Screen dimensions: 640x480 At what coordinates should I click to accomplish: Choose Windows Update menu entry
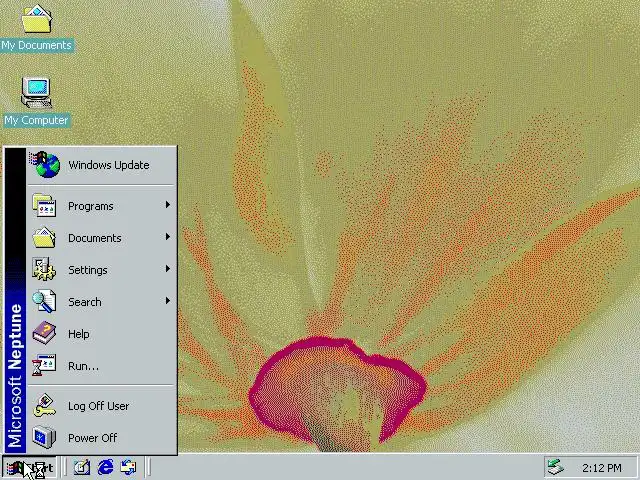(101, 164)
